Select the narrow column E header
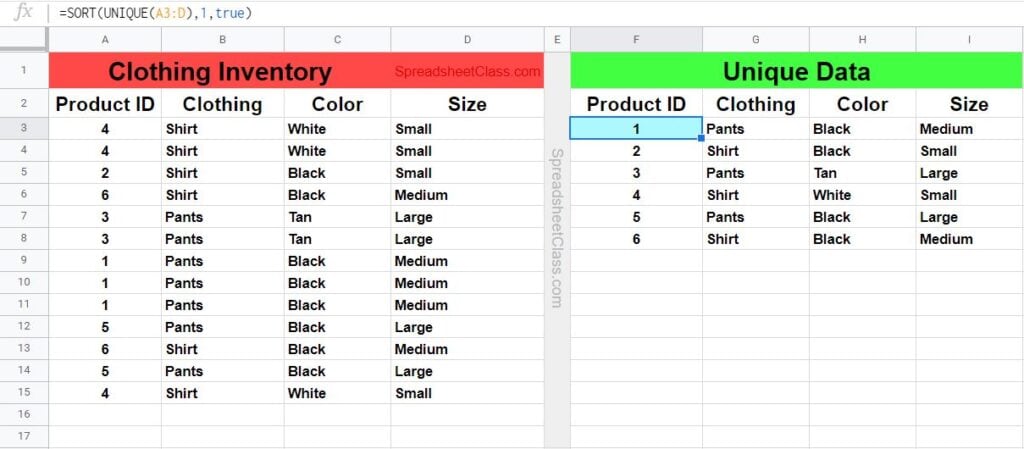Screen dimensions: 1024x449 pos(557,40)
